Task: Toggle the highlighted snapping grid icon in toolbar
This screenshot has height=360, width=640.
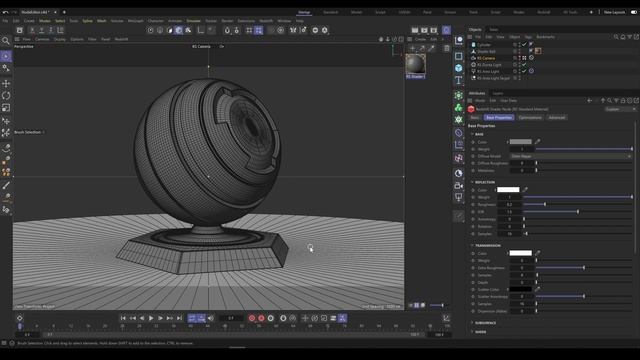Action: click(x=259, y=30)
